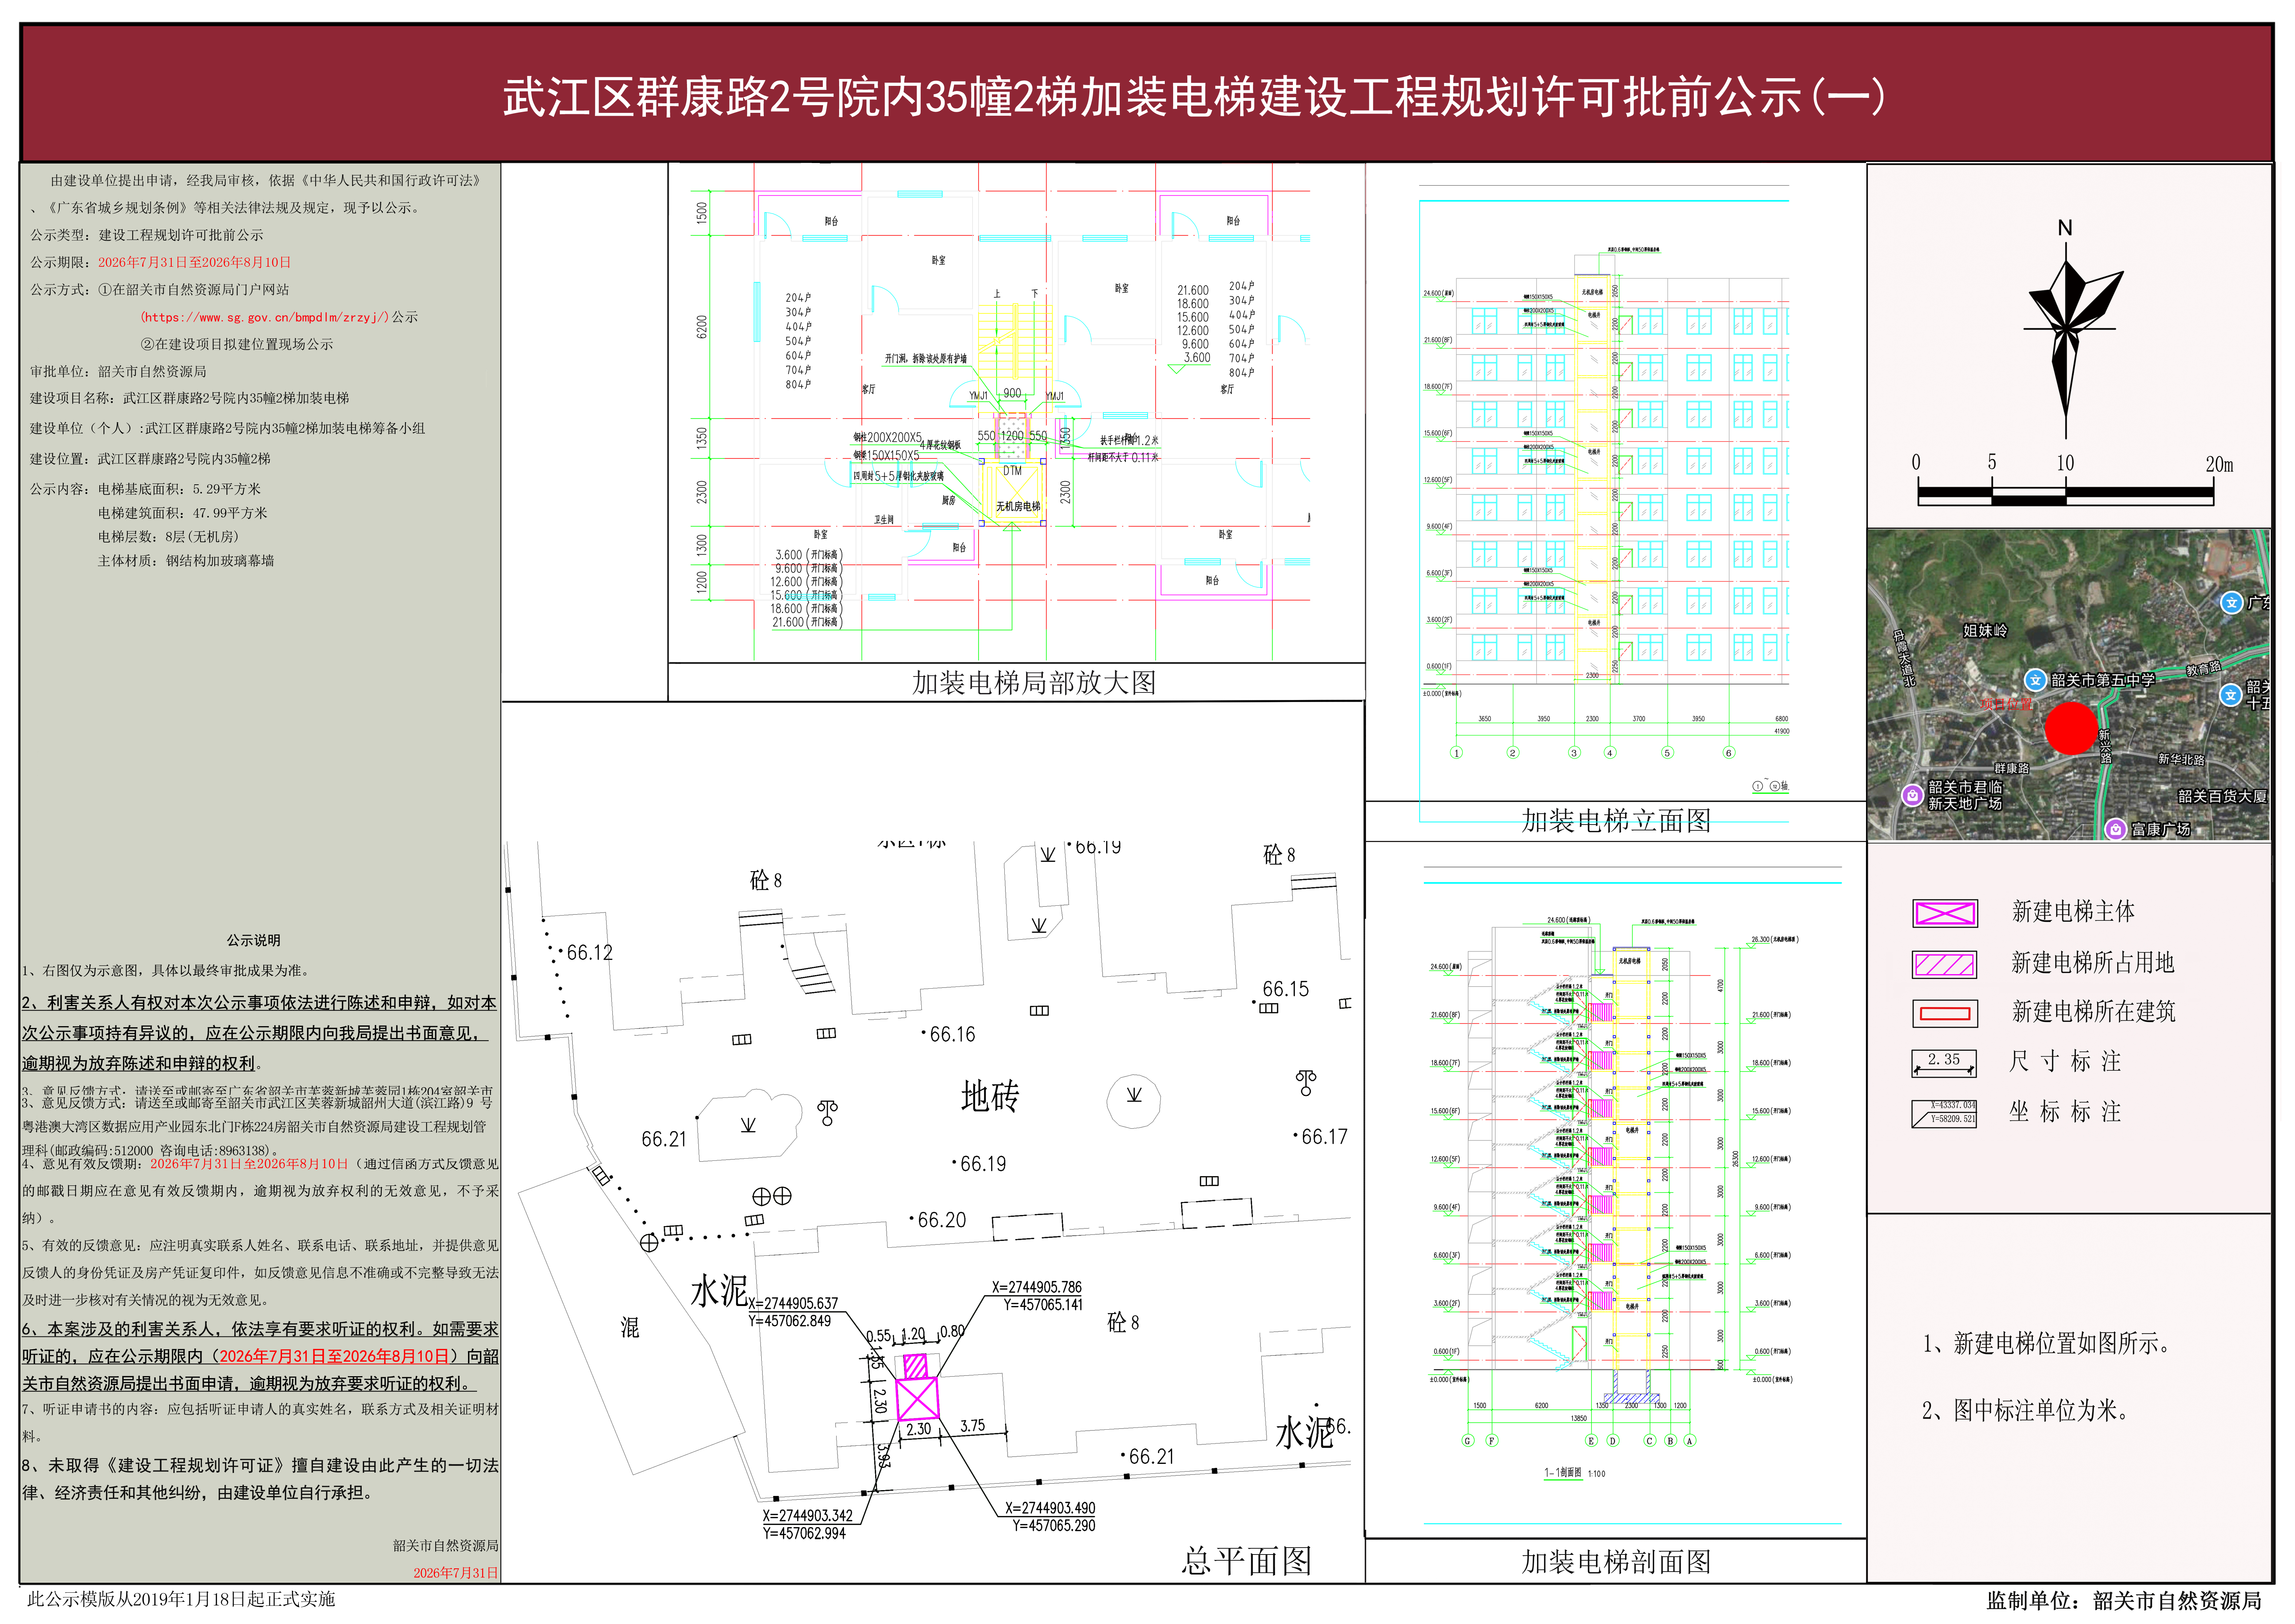
Task: Click the 韶关百货大厦 label on the satellite map
Action: pyautogui.click(x=2222, y=797)
